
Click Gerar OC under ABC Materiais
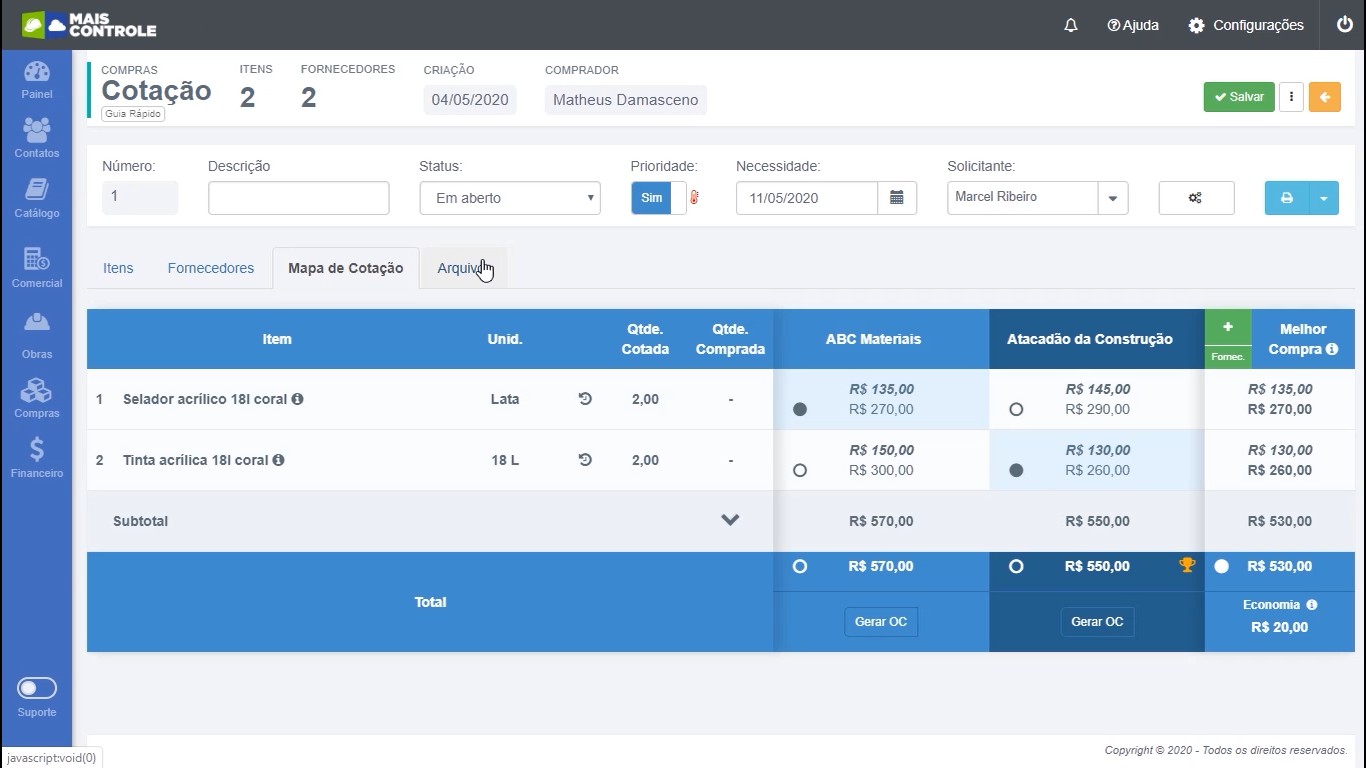pos(880,622)
